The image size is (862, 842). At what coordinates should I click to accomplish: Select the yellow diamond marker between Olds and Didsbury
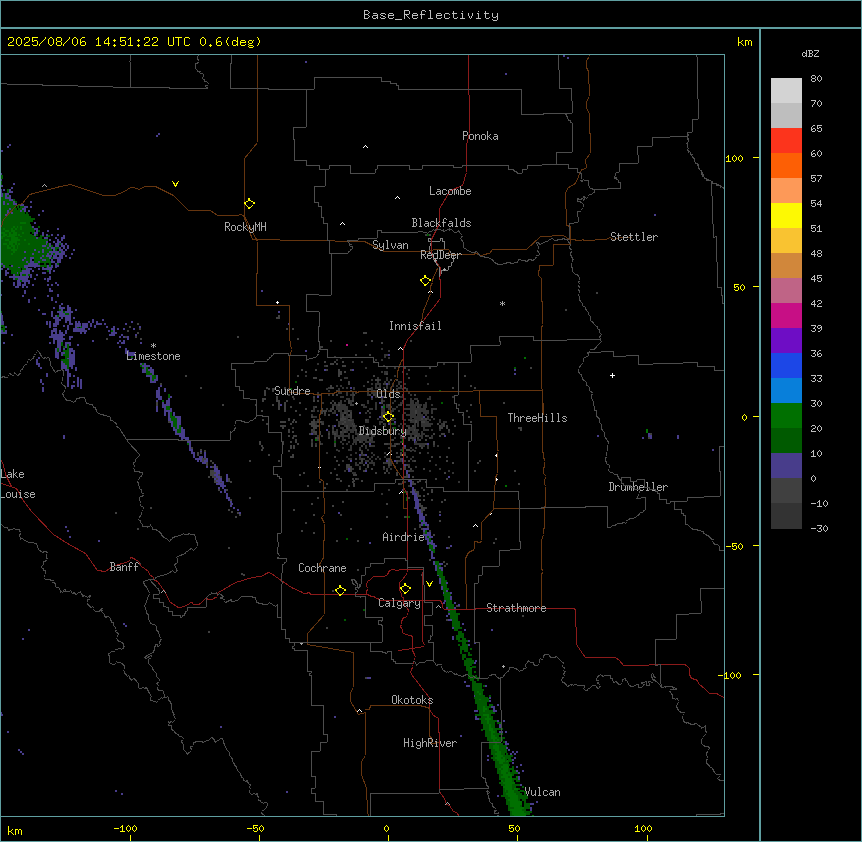pos(388,417)
